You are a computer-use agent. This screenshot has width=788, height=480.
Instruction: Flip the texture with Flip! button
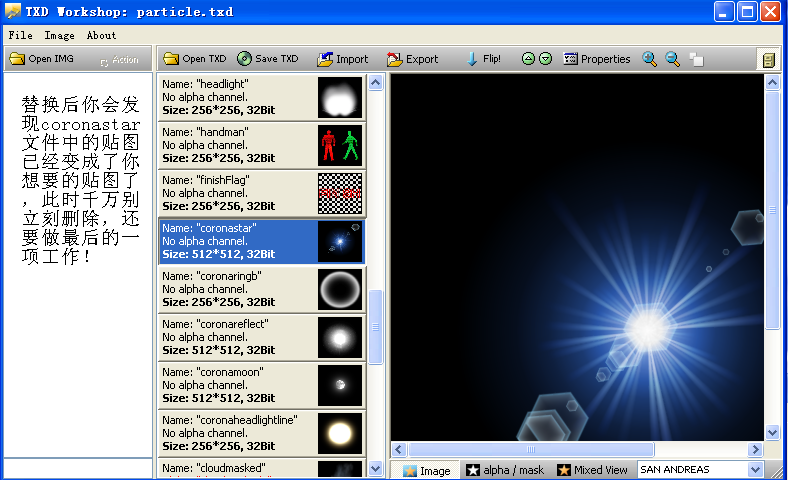point(484,59)
